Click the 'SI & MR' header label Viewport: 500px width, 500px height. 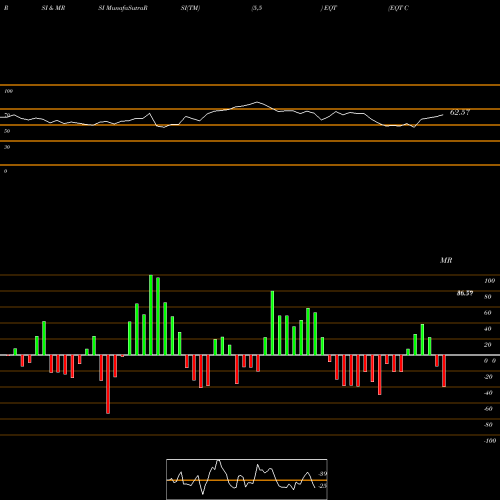click(x=53, y=8)
